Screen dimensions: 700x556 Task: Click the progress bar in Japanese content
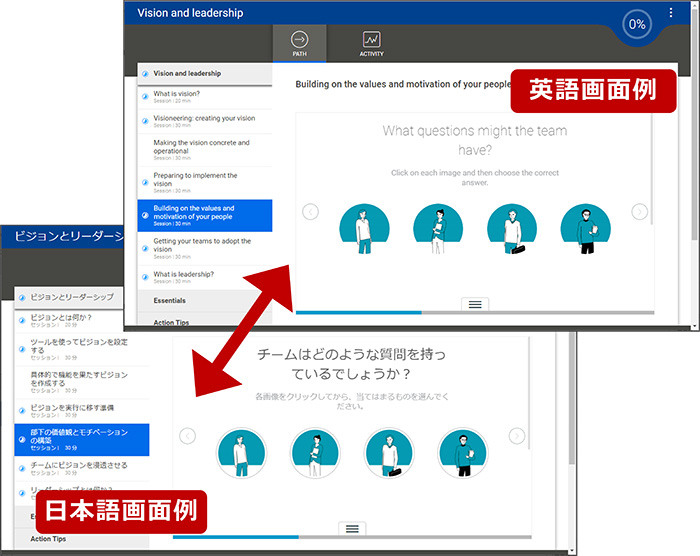coord(352,537)
